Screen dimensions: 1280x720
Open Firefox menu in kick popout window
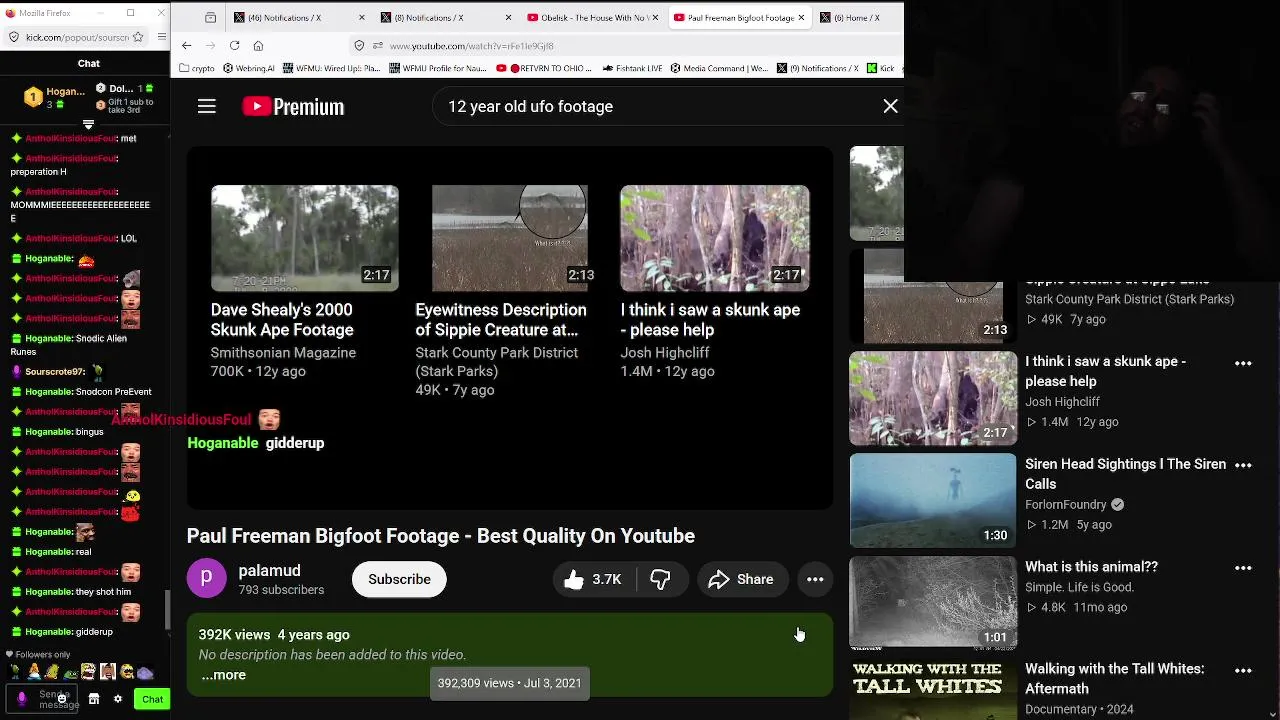161,37
